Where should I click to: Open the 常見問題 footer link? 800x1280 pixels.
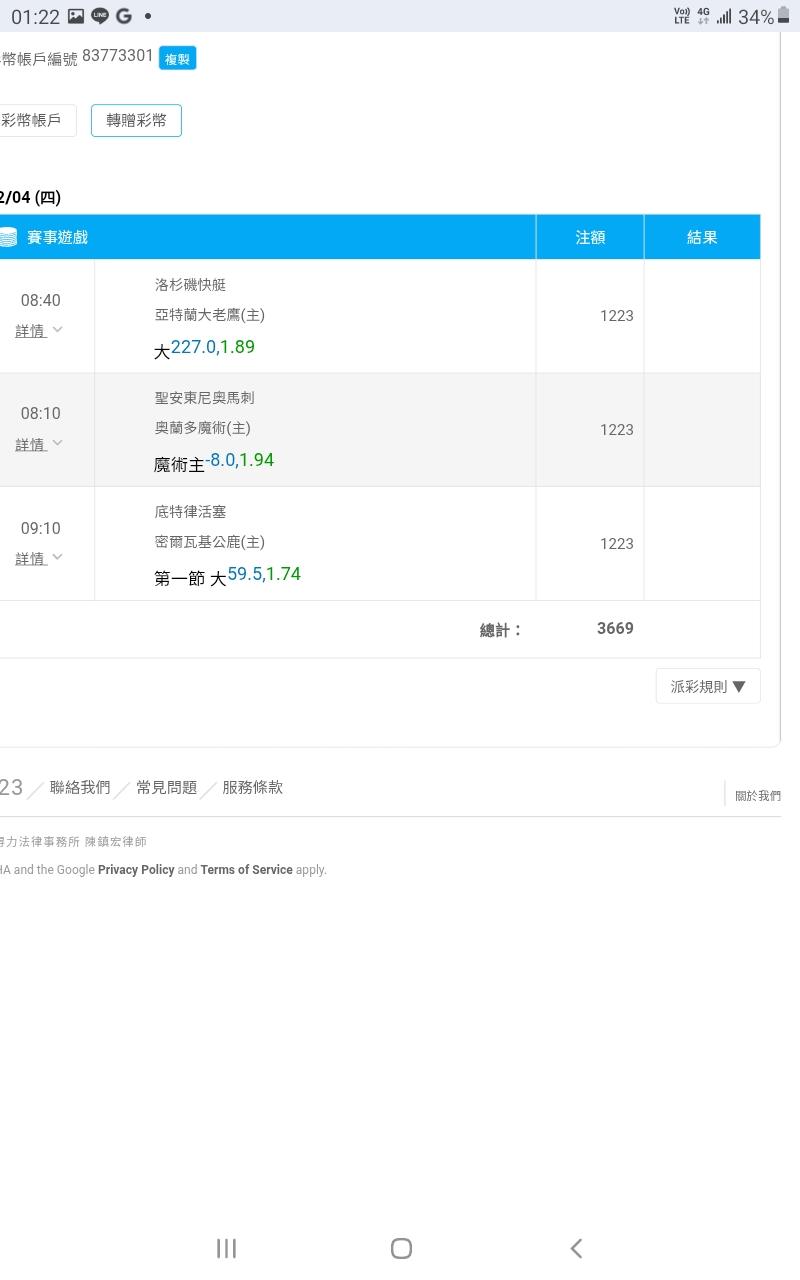(167, 787)
